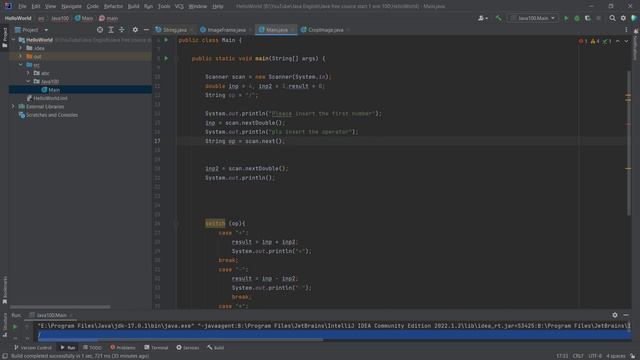The image size is (640, 360).
Task: Open the File menu
Action: (x=22, y=7)
